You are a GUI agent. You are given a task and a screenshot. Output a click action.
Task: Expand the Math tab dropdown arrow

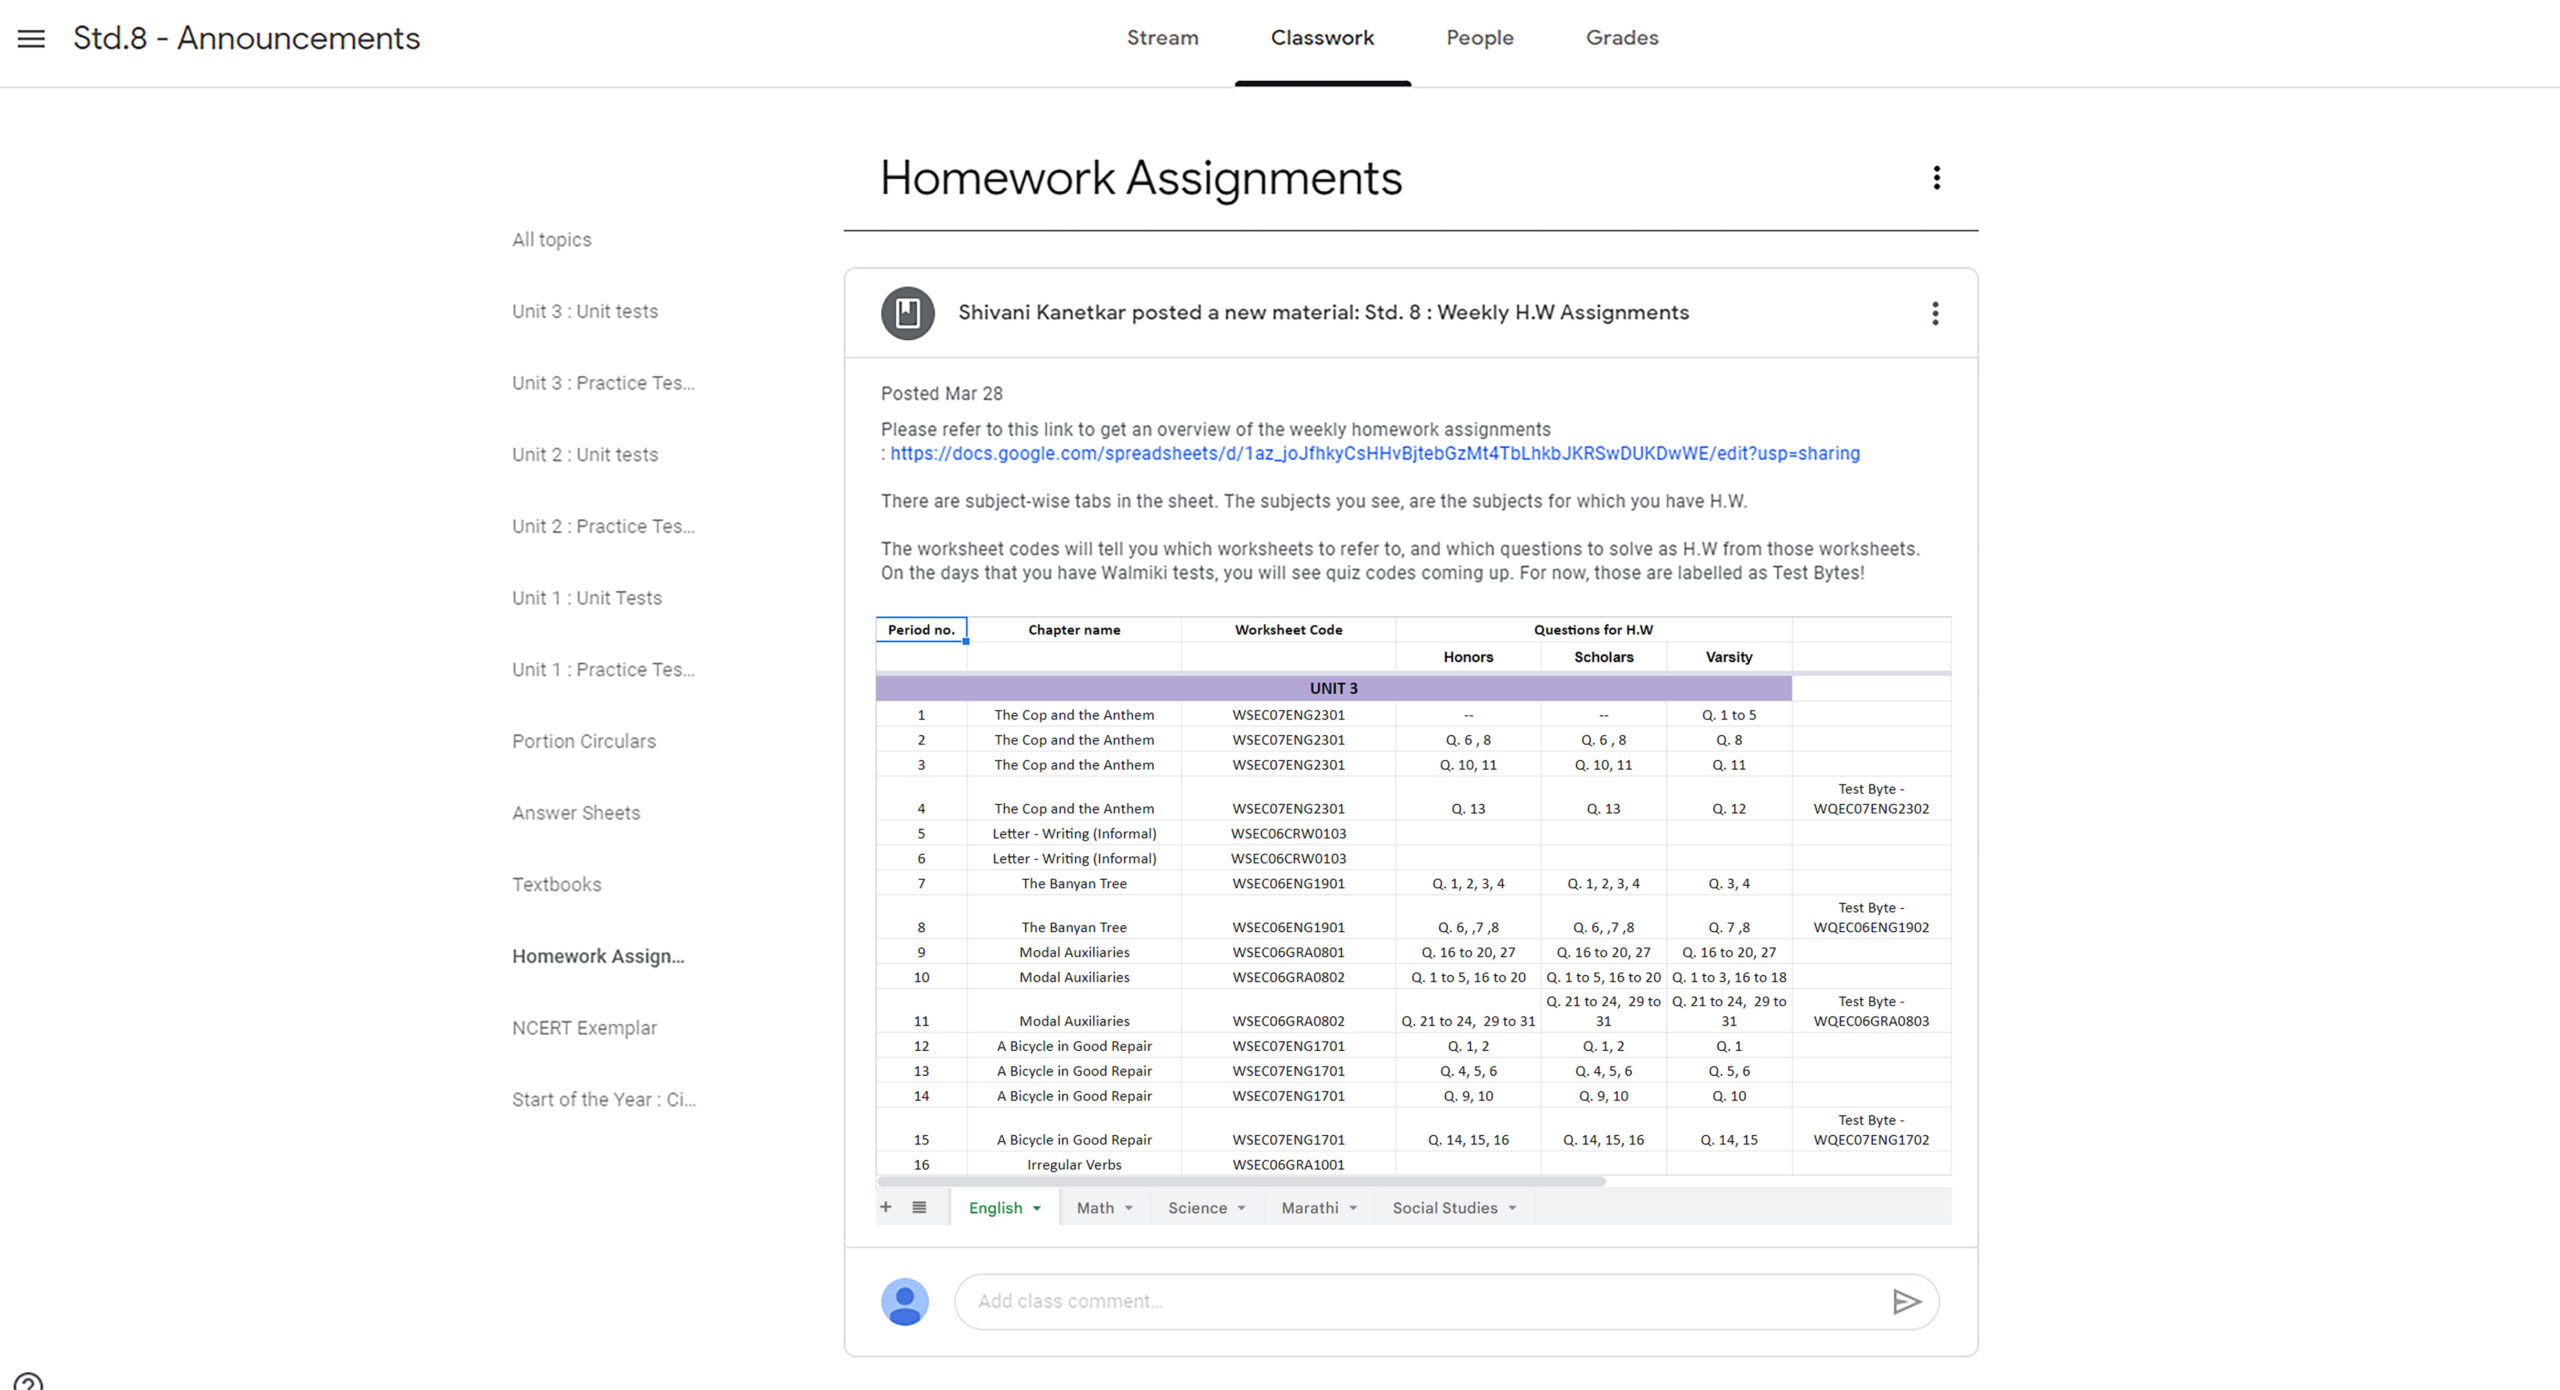[1128, 1209]
